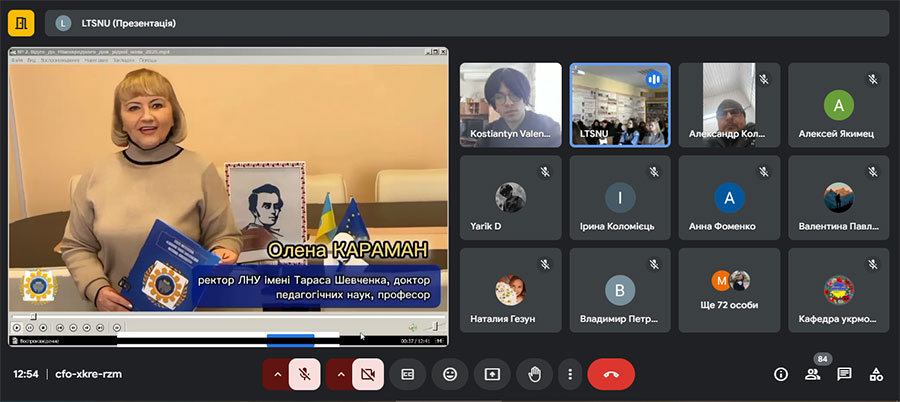900x402 pixels.
Task: Open the emoji reactions button
Action: click(450, 374)
